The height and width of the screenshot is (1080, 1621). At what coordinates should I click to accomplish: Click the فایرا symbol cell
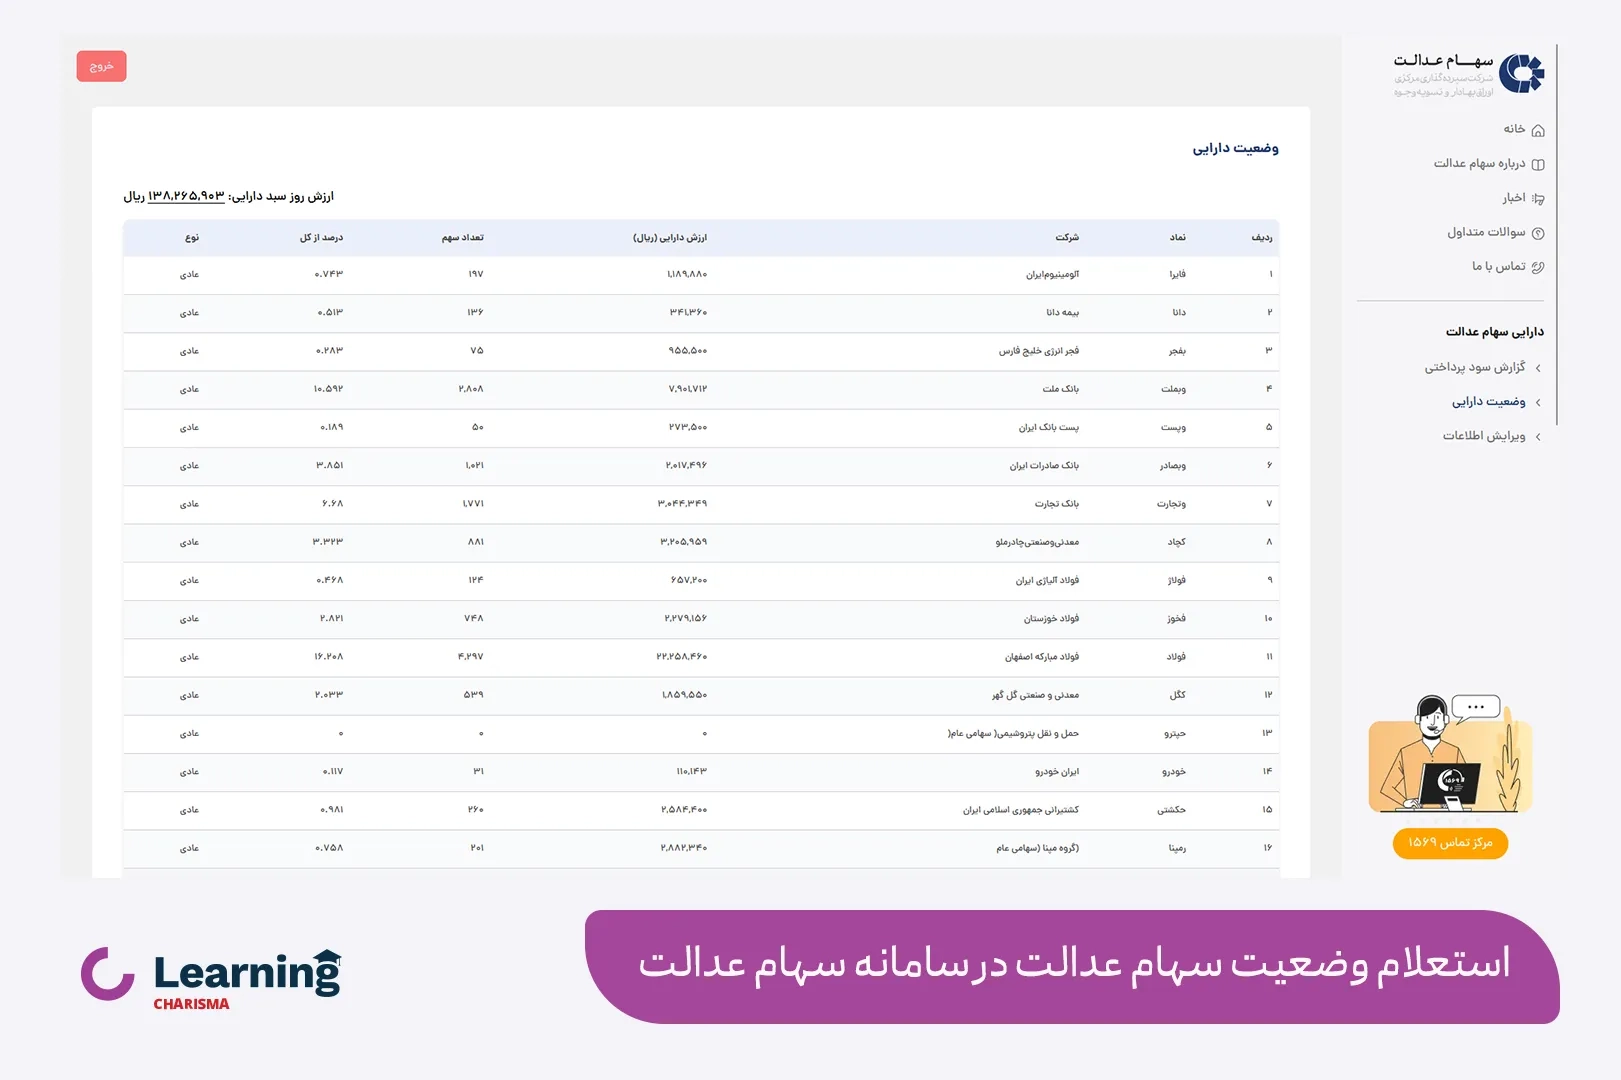1178,274
